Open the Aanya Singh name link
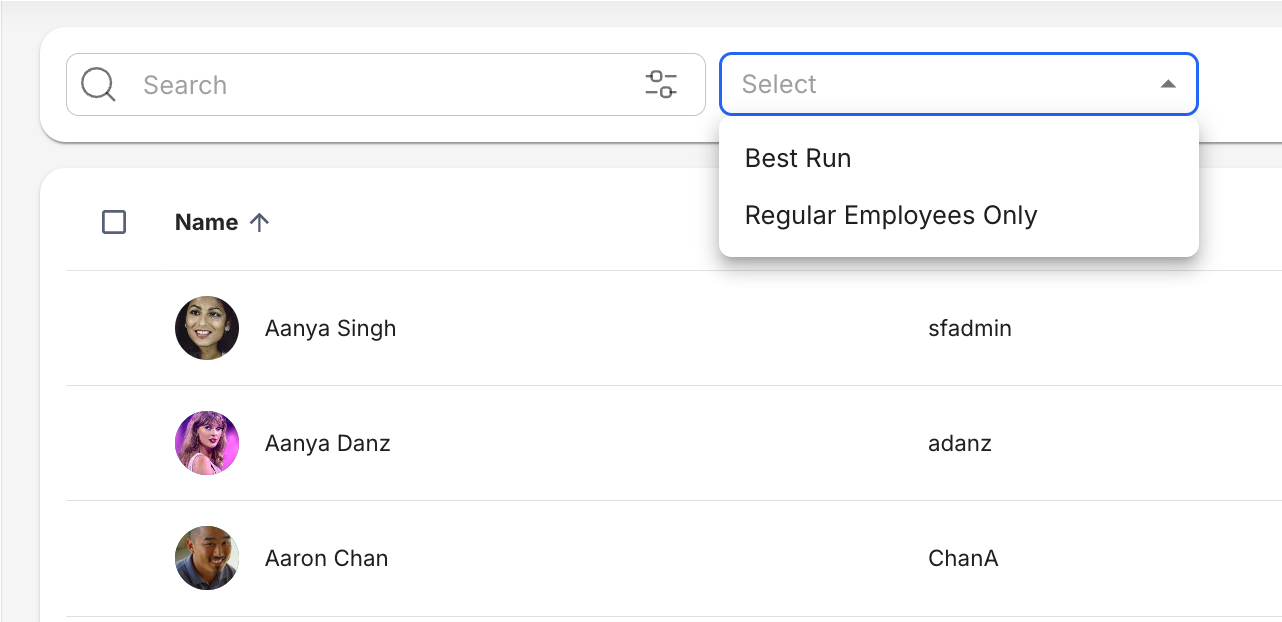 tap(330, 328)
